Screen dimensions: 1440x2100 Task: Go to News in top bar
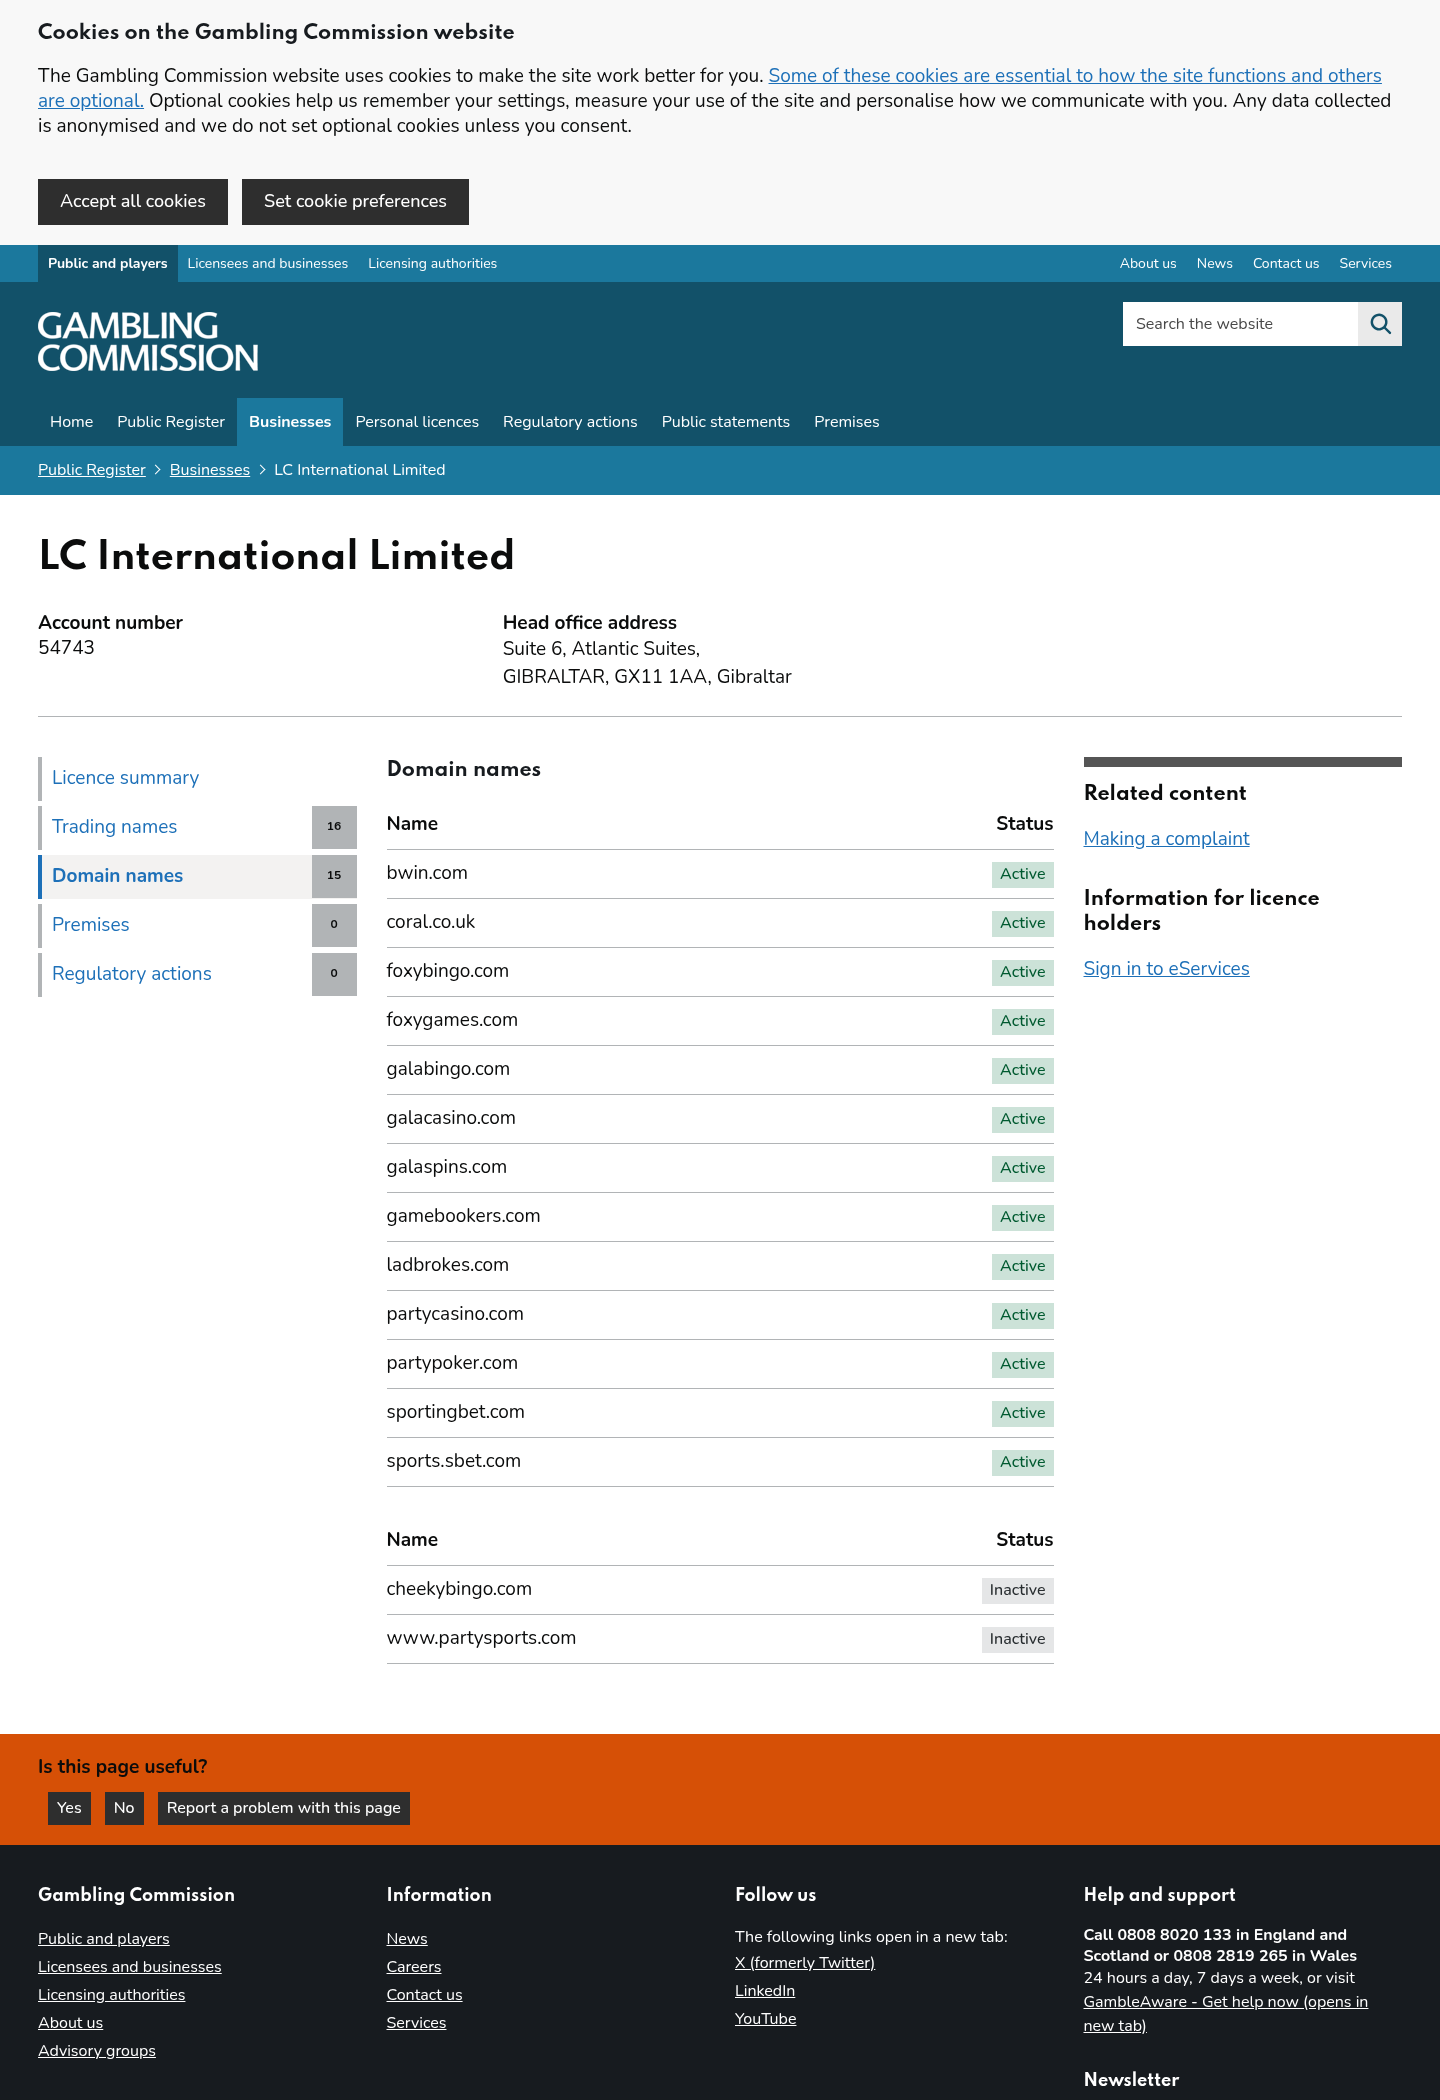coord(1214,264)
